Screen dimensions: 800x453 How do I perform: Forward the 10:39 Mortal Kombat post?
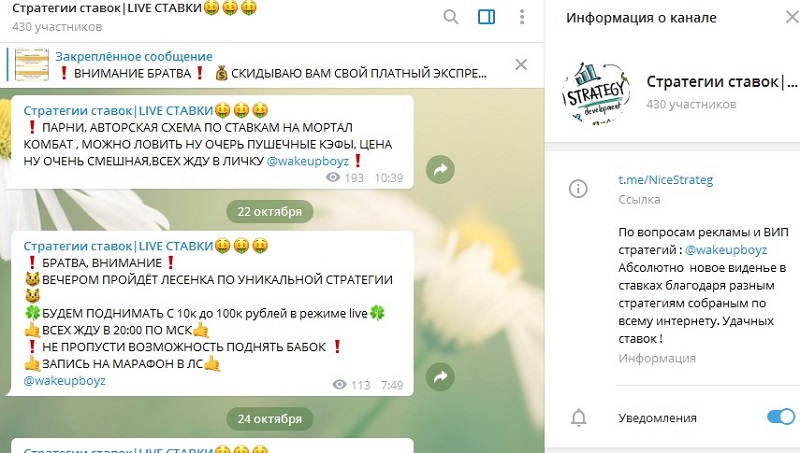440,169
